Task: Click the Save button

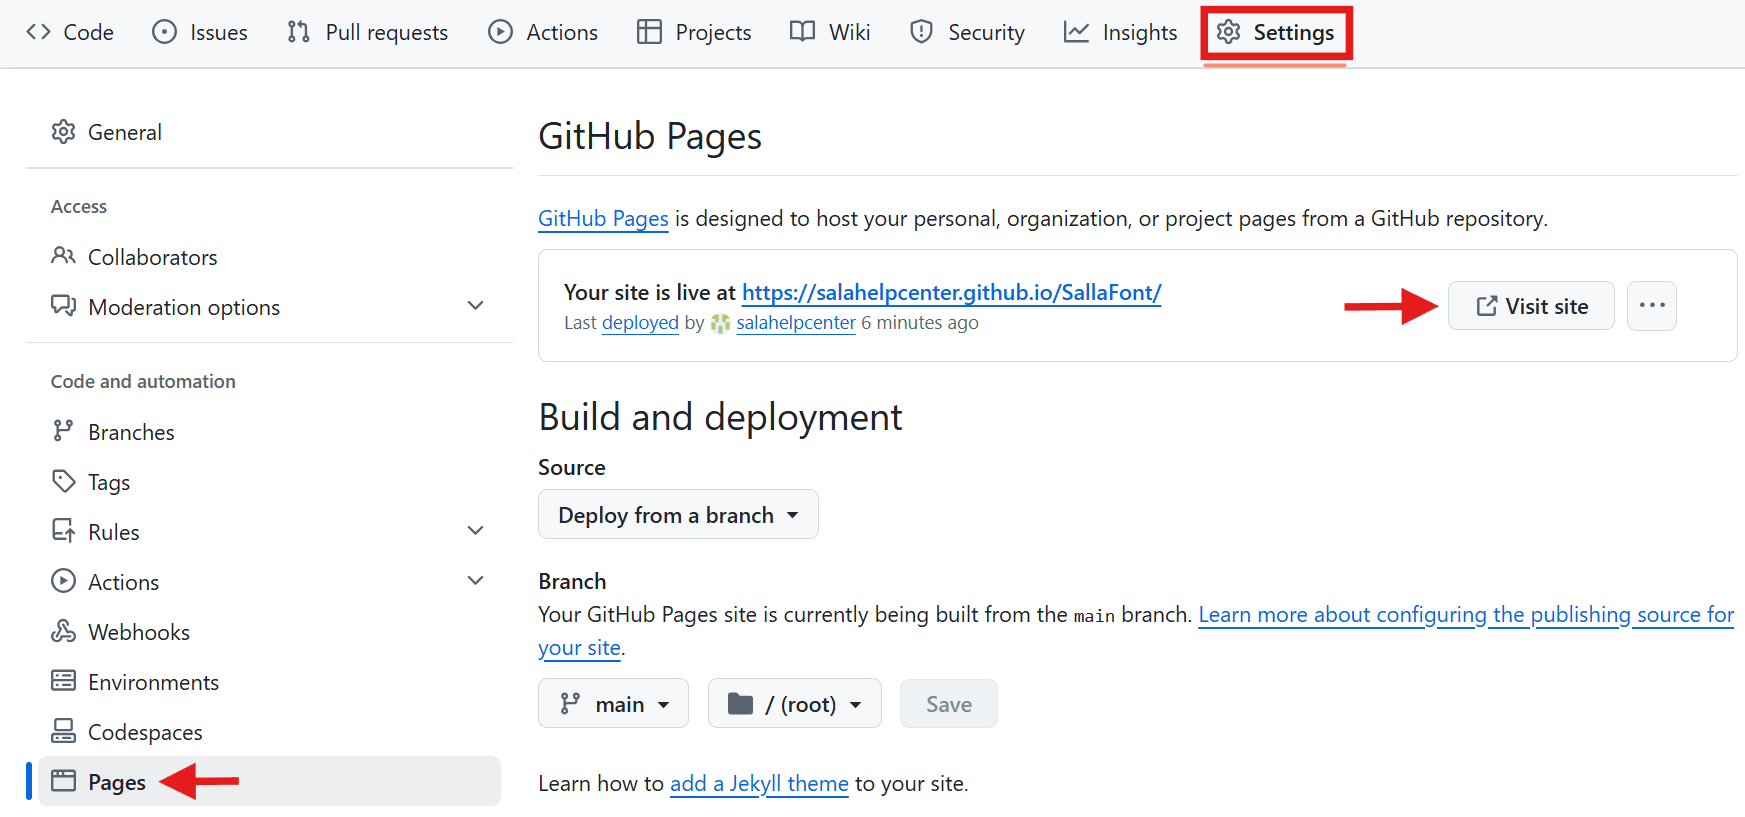Action: (949, 704)
